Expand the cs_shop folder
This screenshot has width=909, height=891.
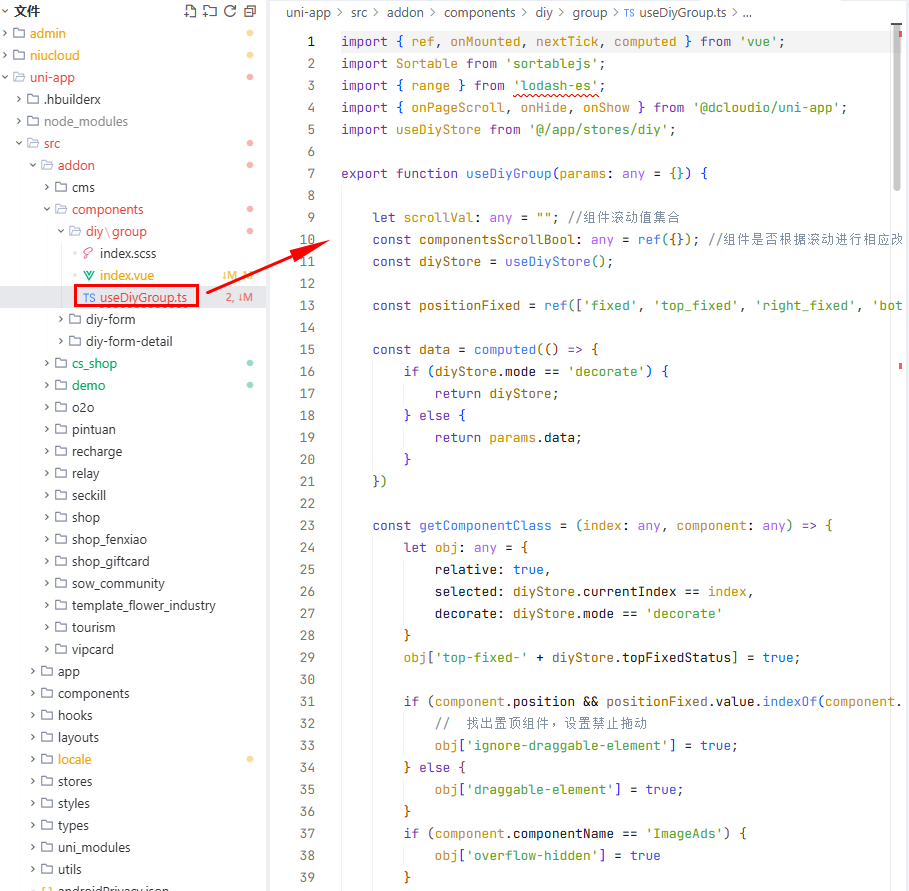[x=94, y=363]
